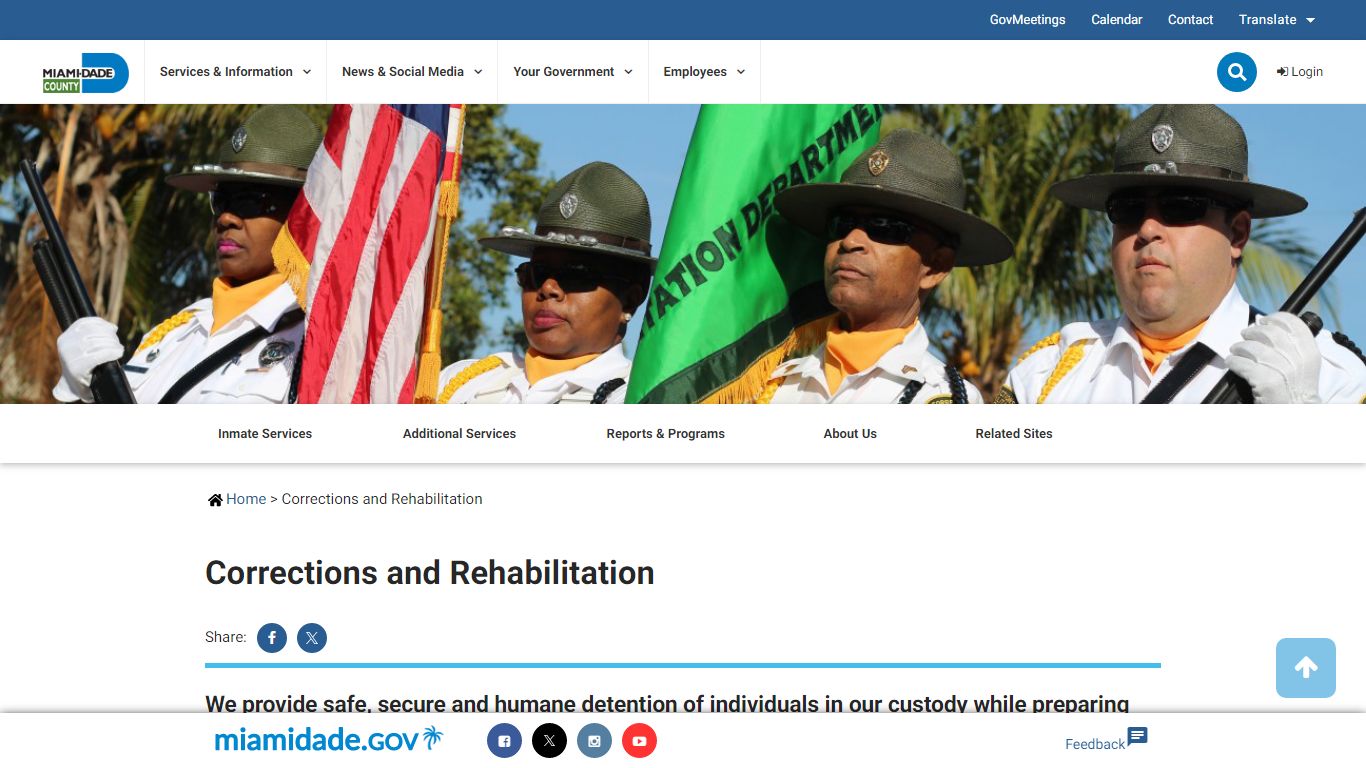The image size is (1366, 768).
Task: Click the Feedback link text
Action: point(1095,744)
